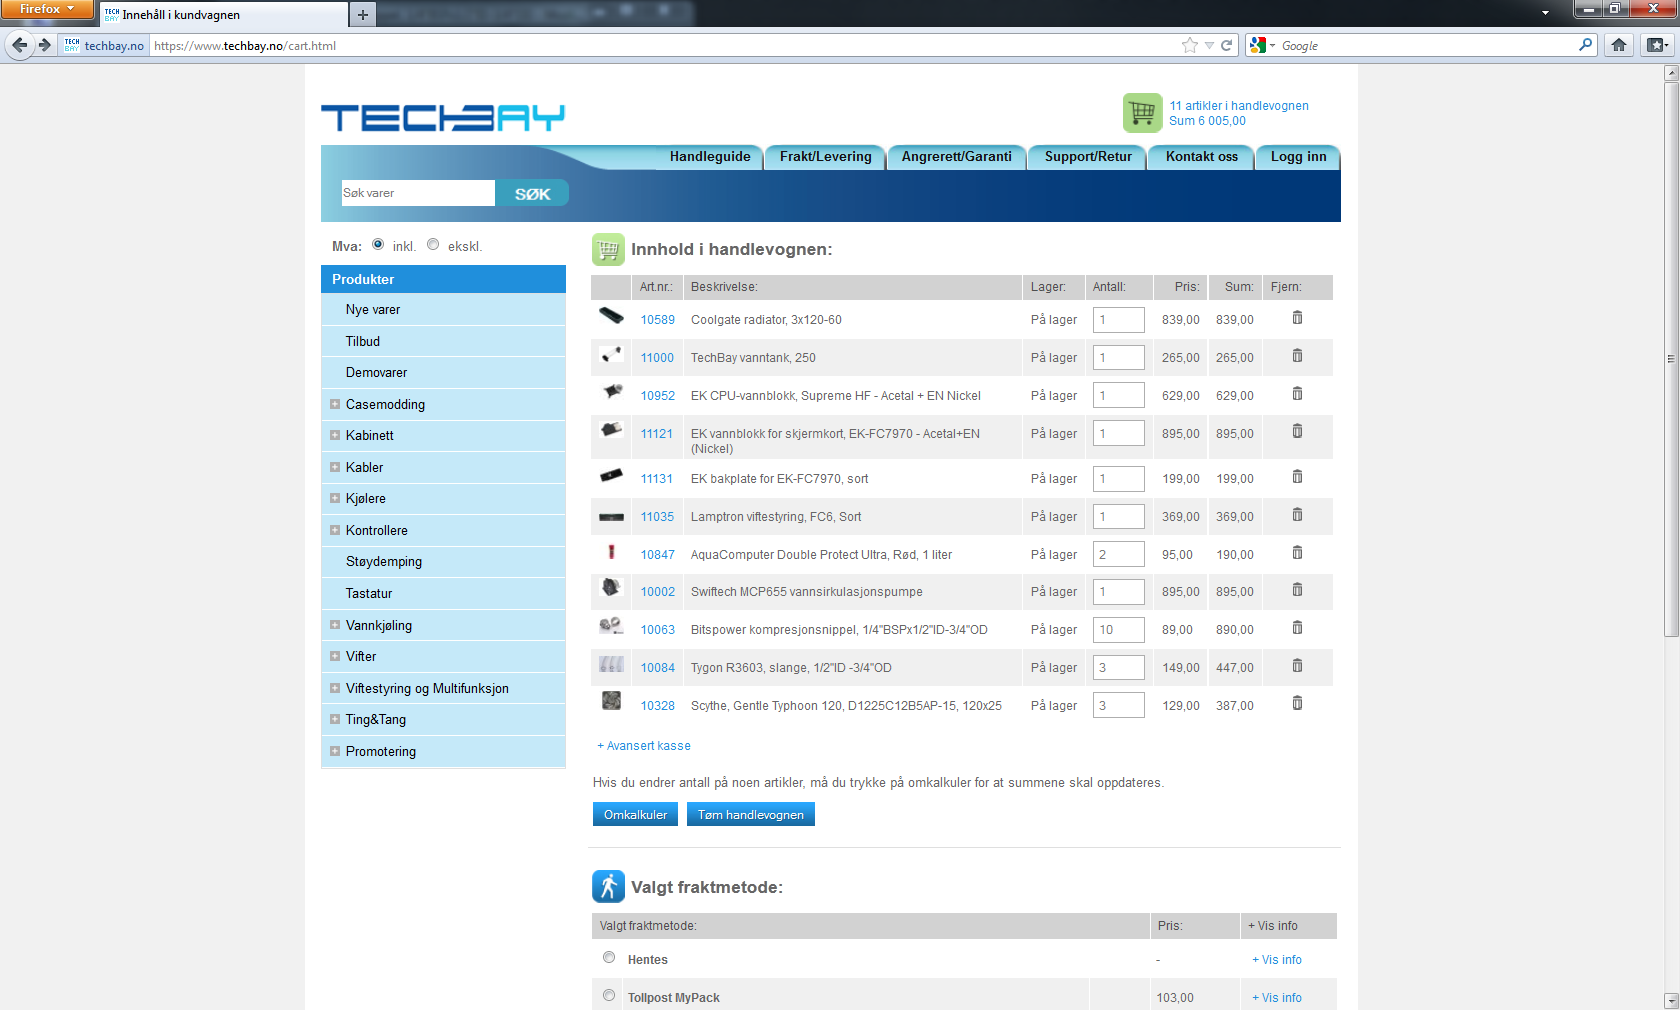
Task: Open the Angrerett/Garanti tab
Action: [x=957, y=157]
